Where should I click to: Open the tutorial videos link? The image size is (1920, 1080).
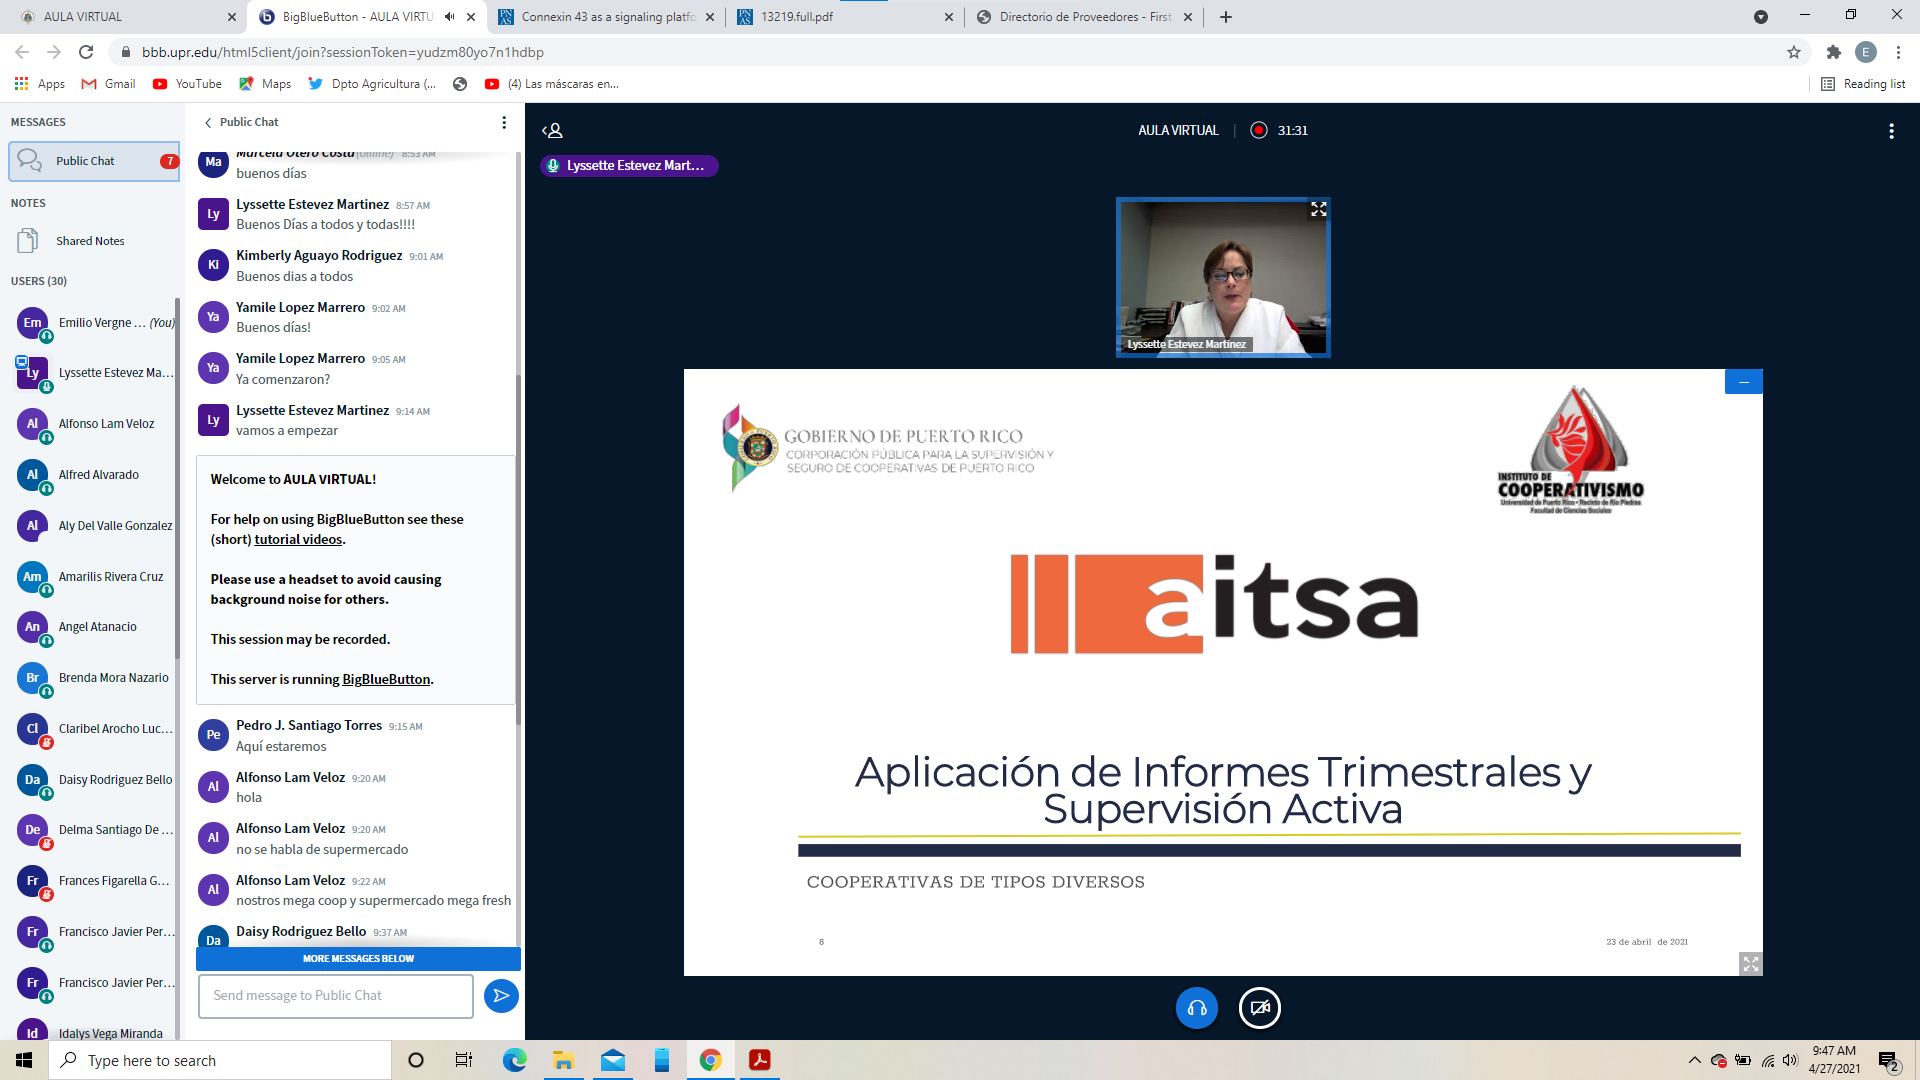[x=298, y=540]
